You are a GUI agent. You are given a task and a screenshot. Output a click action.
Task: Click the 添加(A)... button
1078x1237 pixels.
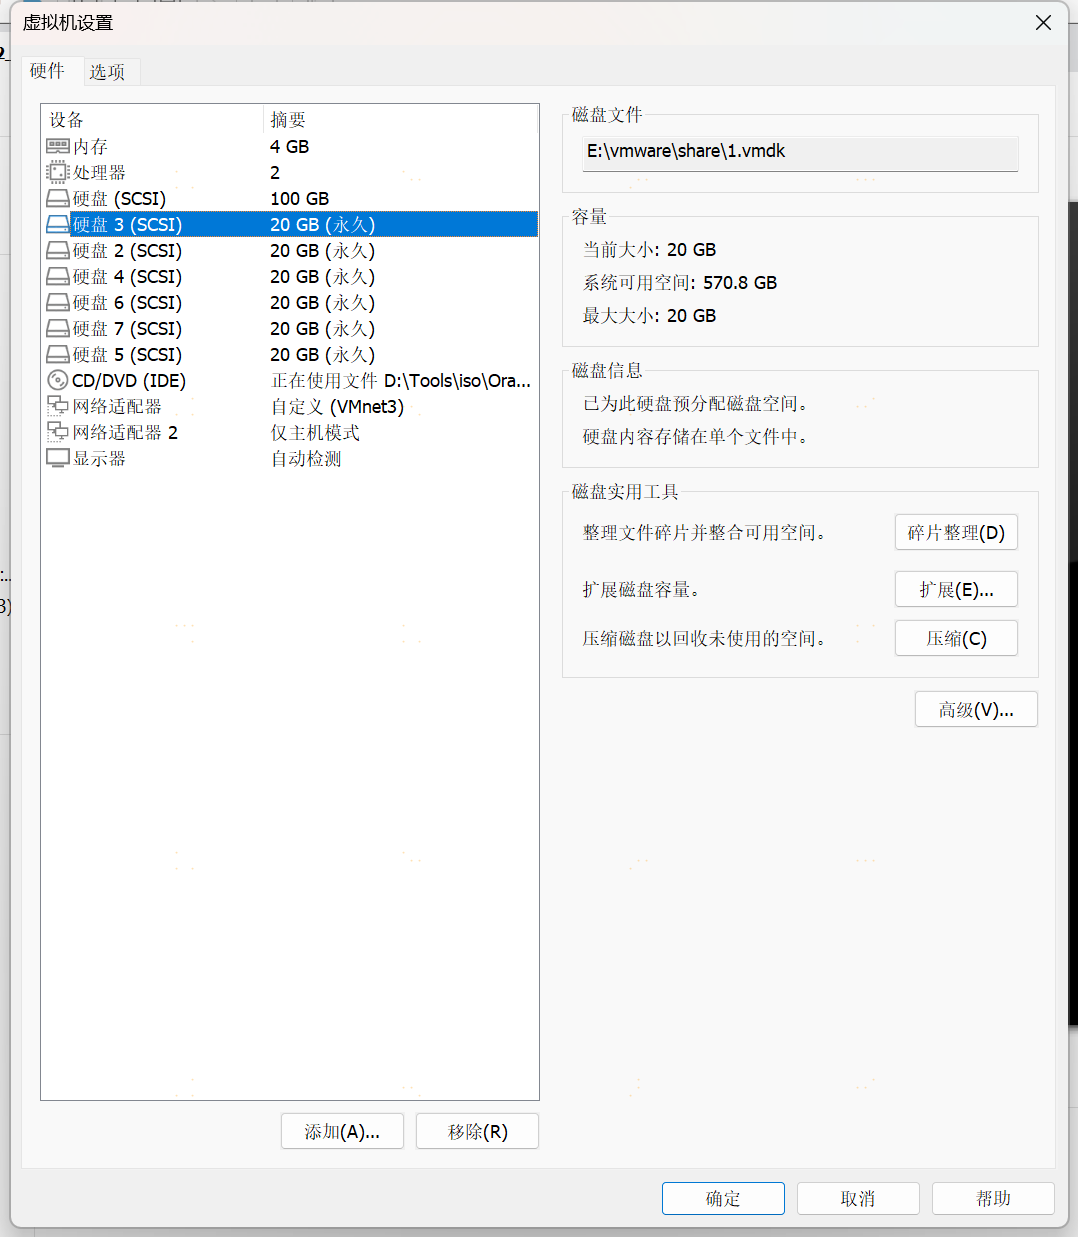tap(342, 1132)
